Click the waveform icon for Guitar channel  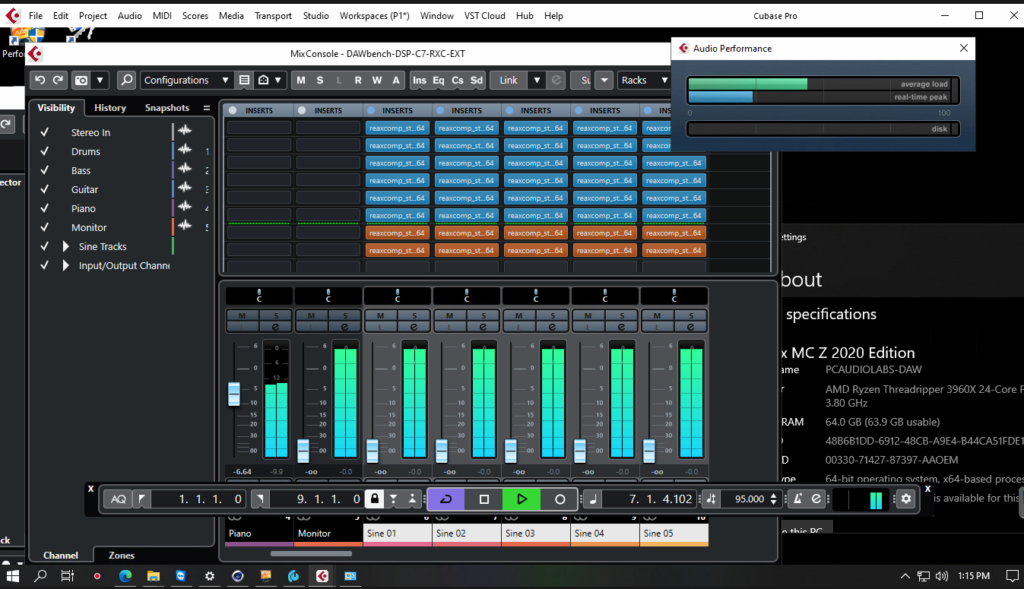click(x=185, y=188)
